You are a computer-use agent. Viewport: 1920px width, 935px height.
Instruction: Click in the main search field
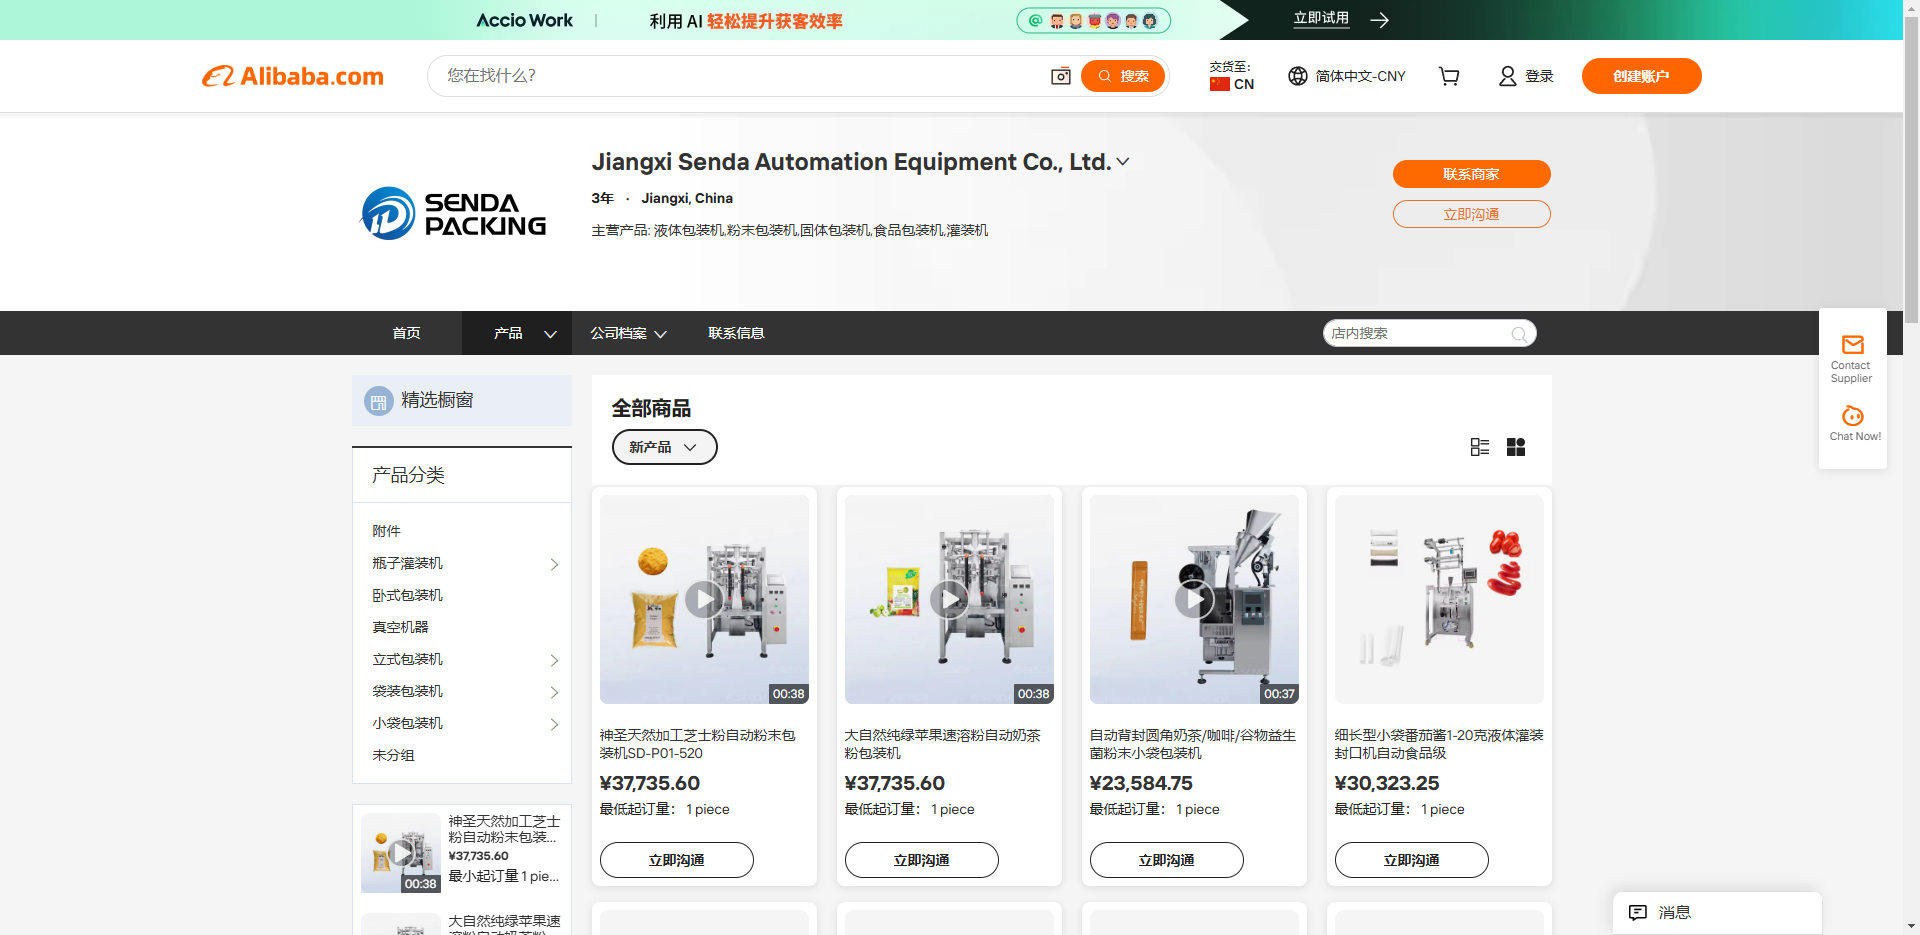(x=740, y=76)
